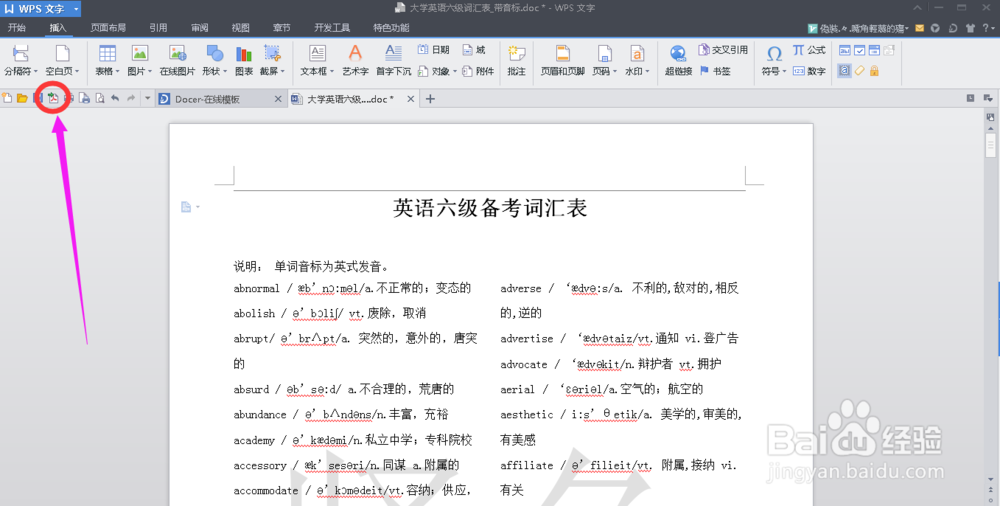Create a new document from quick toolbar
Viewport: 1000px width, 506px height.
click(7, 98)
